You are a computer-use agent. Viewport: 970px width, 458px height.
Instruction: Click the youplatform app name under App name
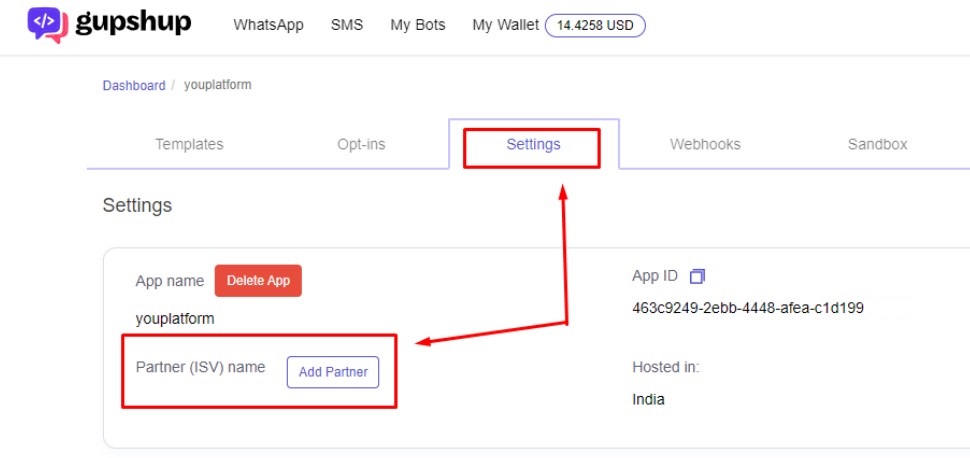pos(175,319)
